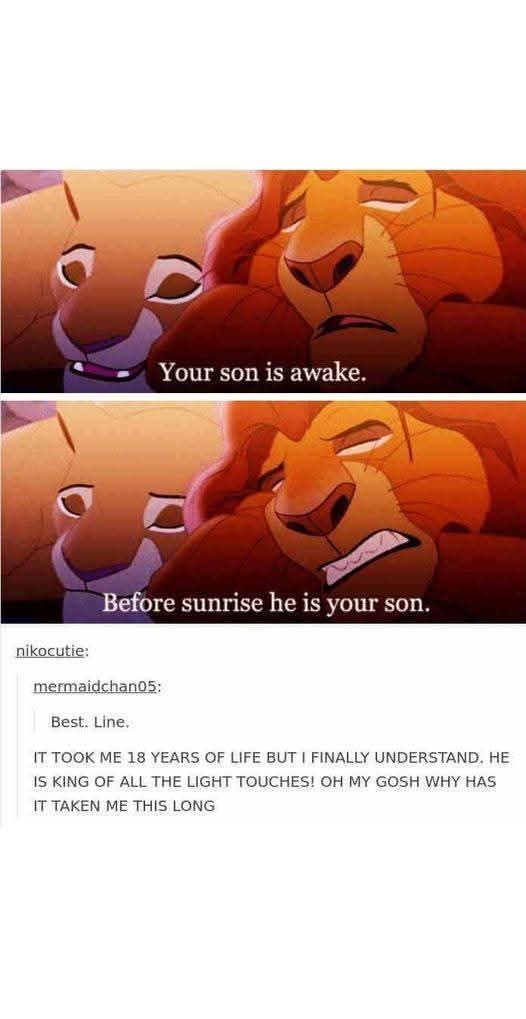Click the 'Before sunrise he is your son.' caption
The height and width of the screenshot is (1019, 526).
coord(266,603)
